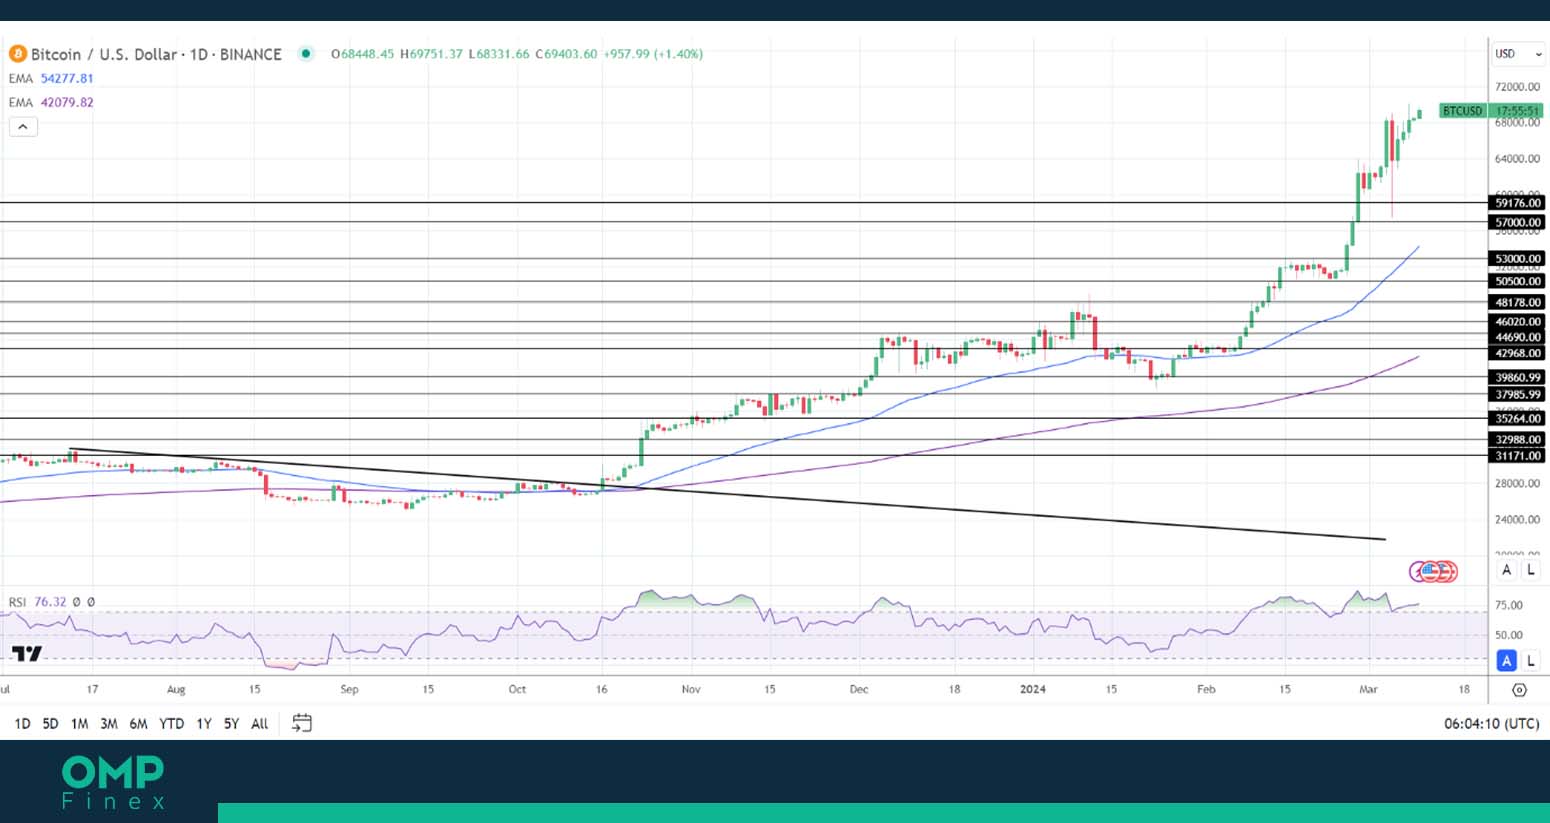The height and width of the screenshot is (823, 1550).
Task: Click the 32988.00 price level label
Action: click(x=1517, y=440)
